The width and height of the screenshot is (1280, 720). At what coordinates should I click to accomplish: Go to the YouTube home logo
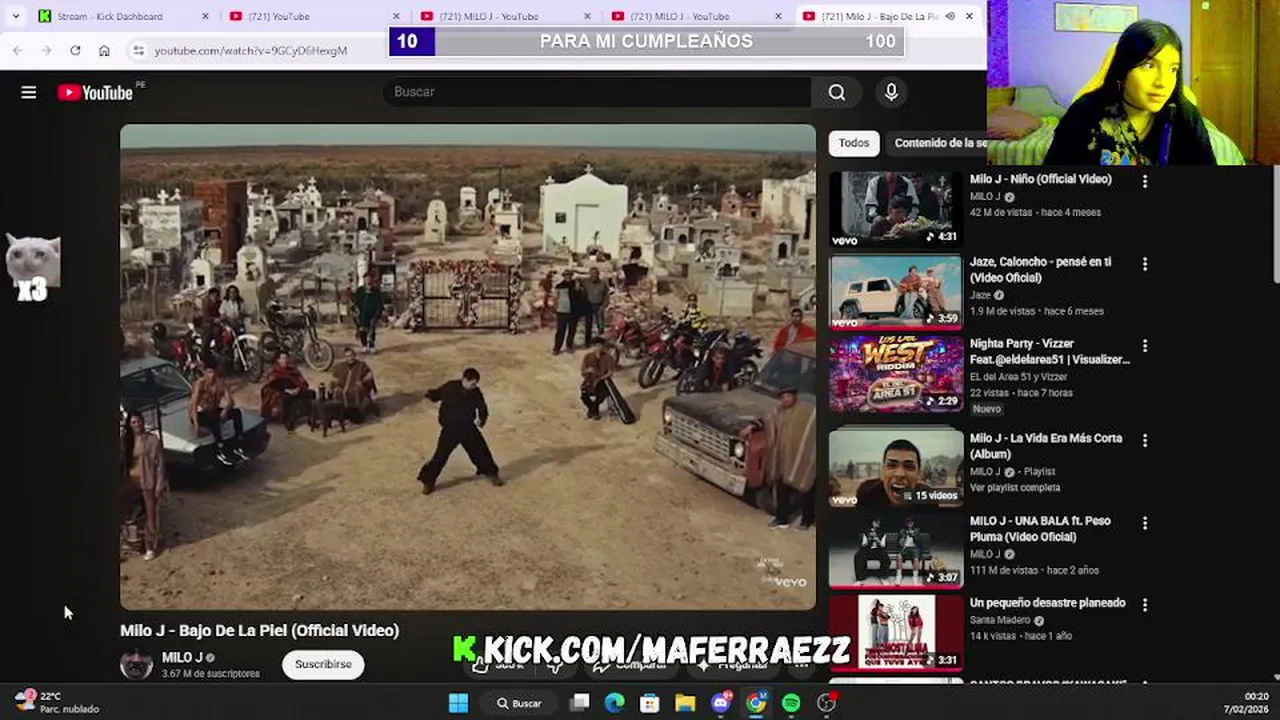[x=95, y=92]
